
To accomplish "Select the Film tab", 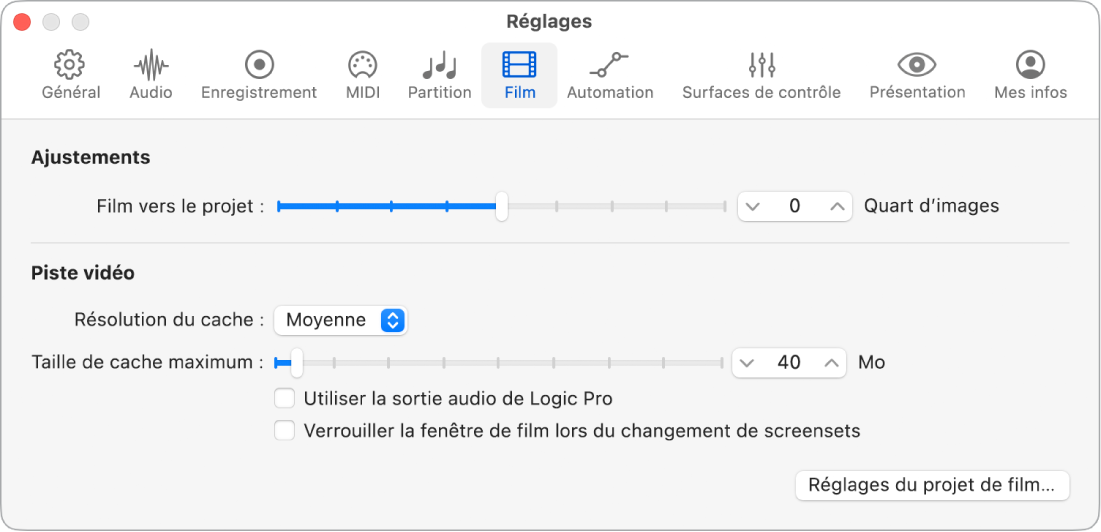I will tap(519, 75).
